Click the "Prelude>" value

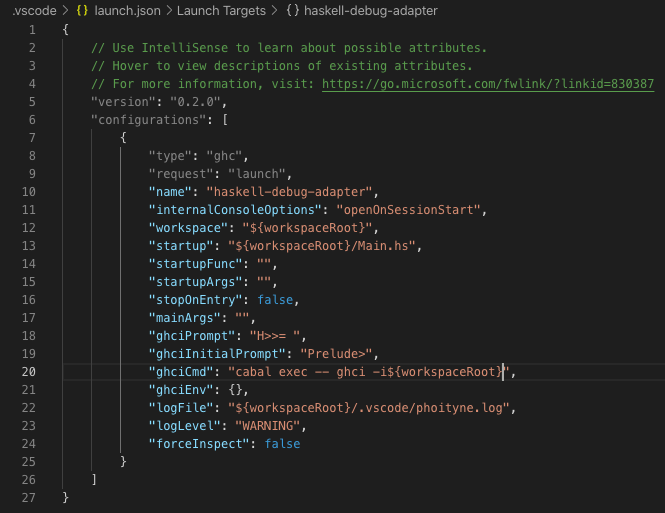pyautogui.click(x=336, y=354)
